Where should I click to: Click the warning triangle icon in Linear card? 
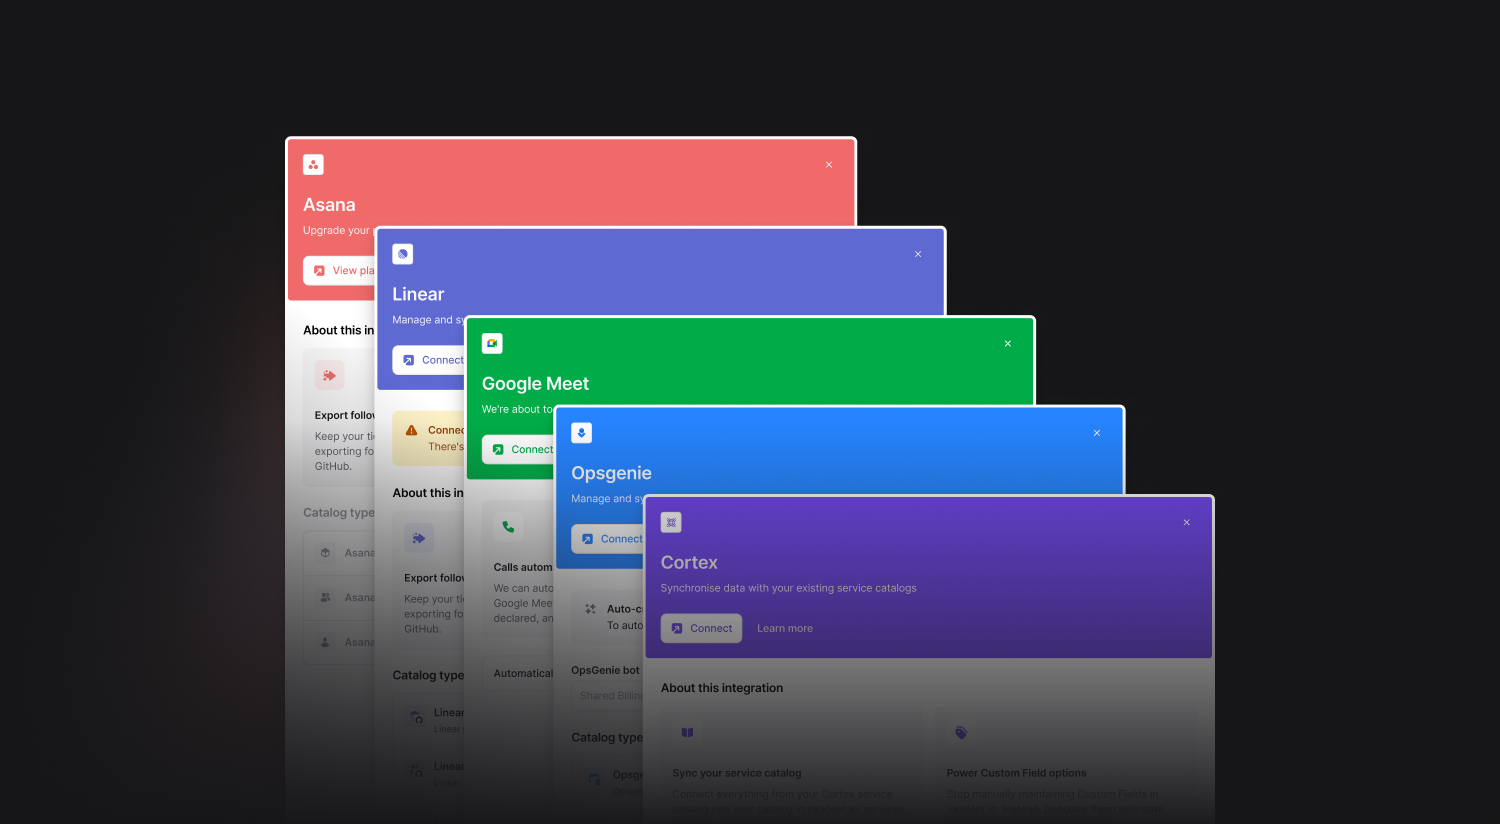411,430
